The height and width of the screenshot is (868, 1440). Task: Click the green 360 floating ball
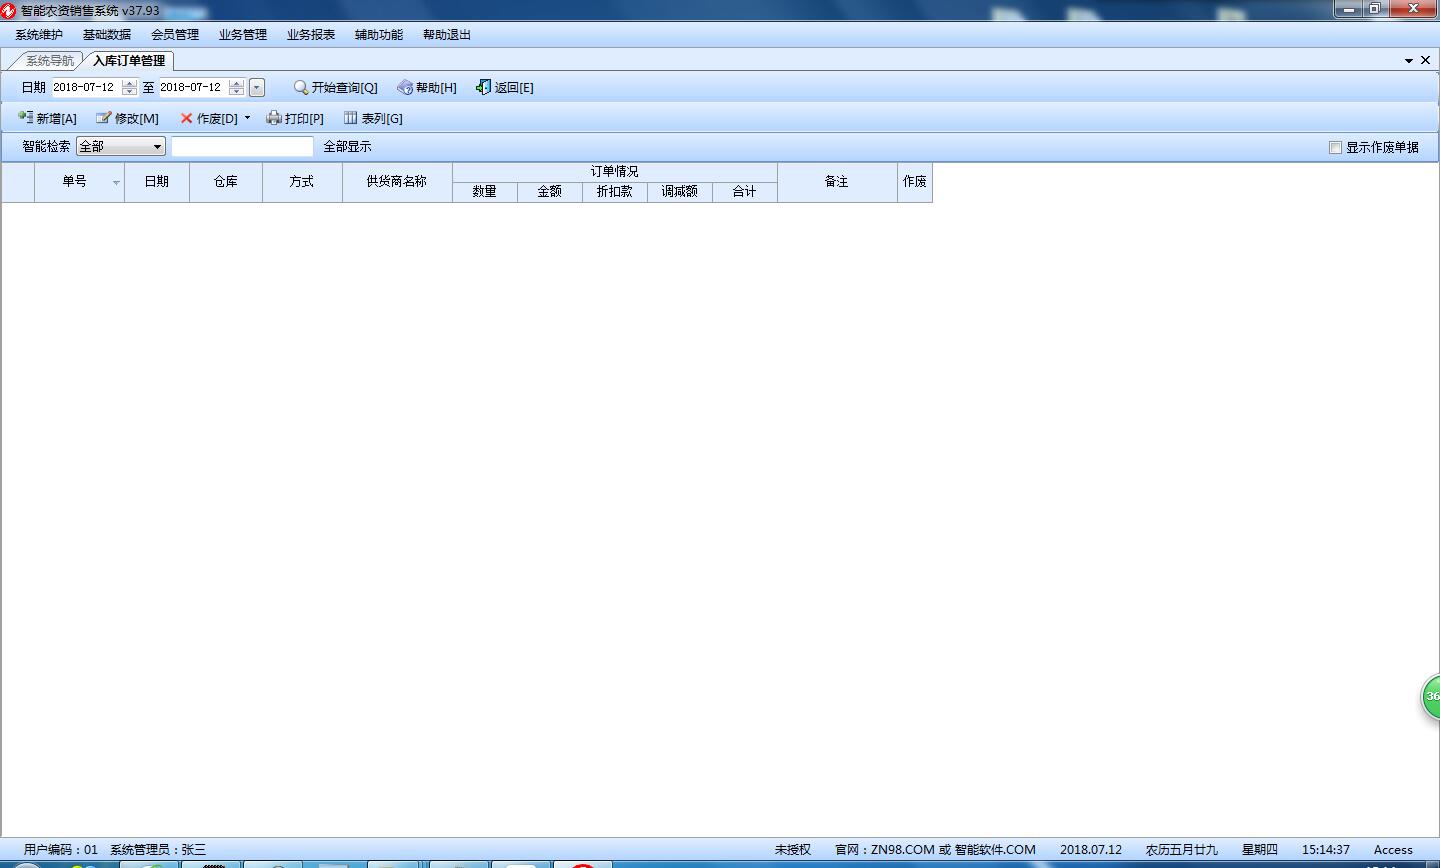[1431, 696]
